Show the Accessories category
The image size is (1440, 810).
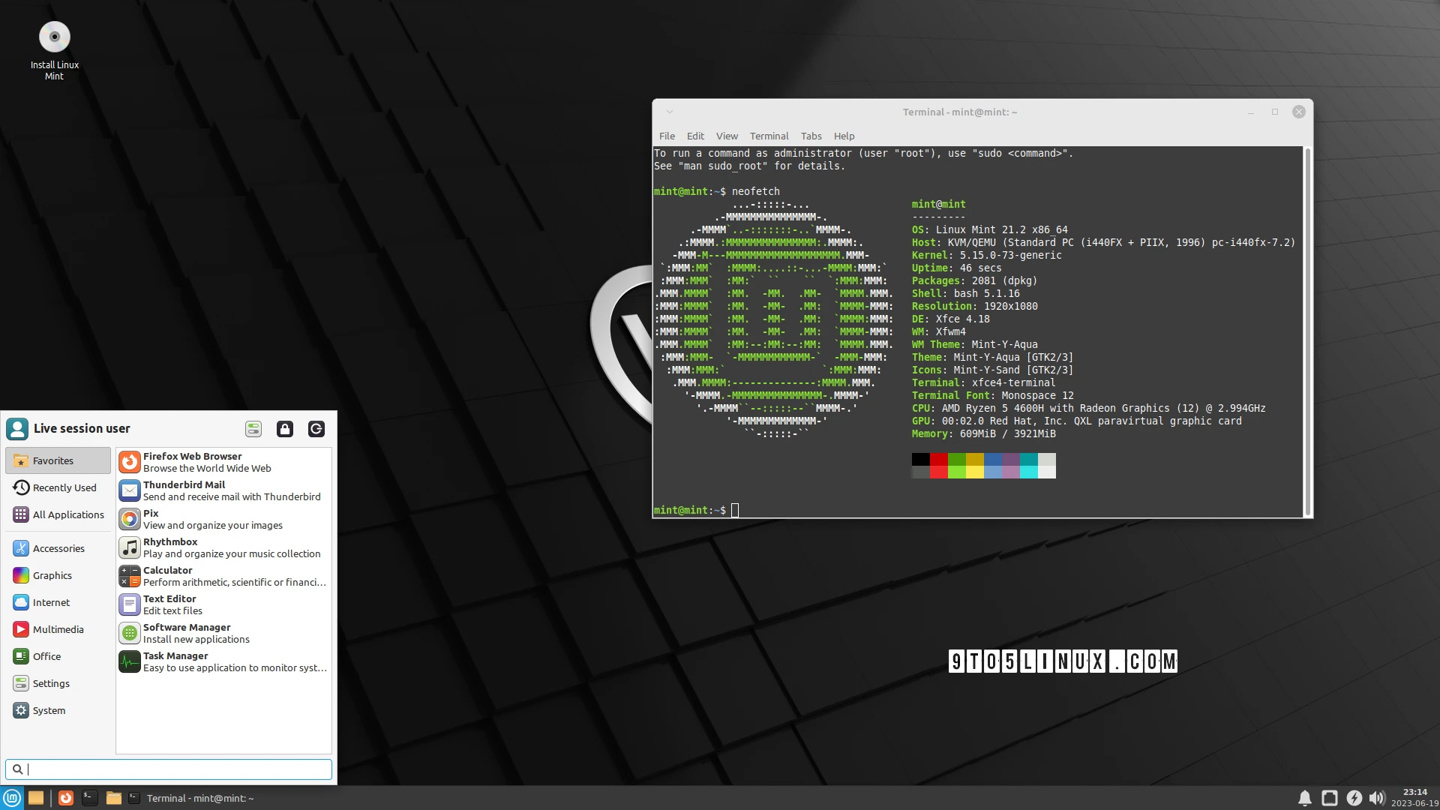[58, 548]
